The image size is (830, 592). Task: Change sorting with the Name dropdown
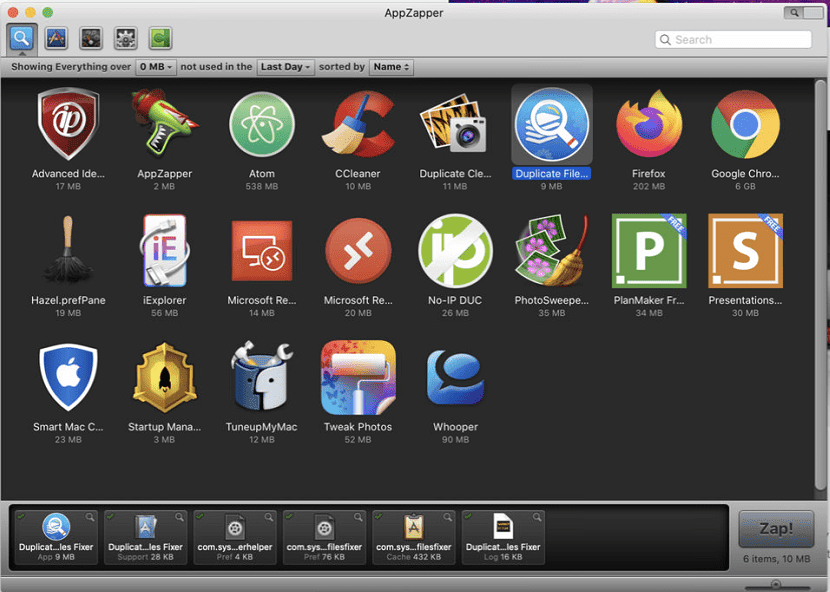click(x=390, y=67)
